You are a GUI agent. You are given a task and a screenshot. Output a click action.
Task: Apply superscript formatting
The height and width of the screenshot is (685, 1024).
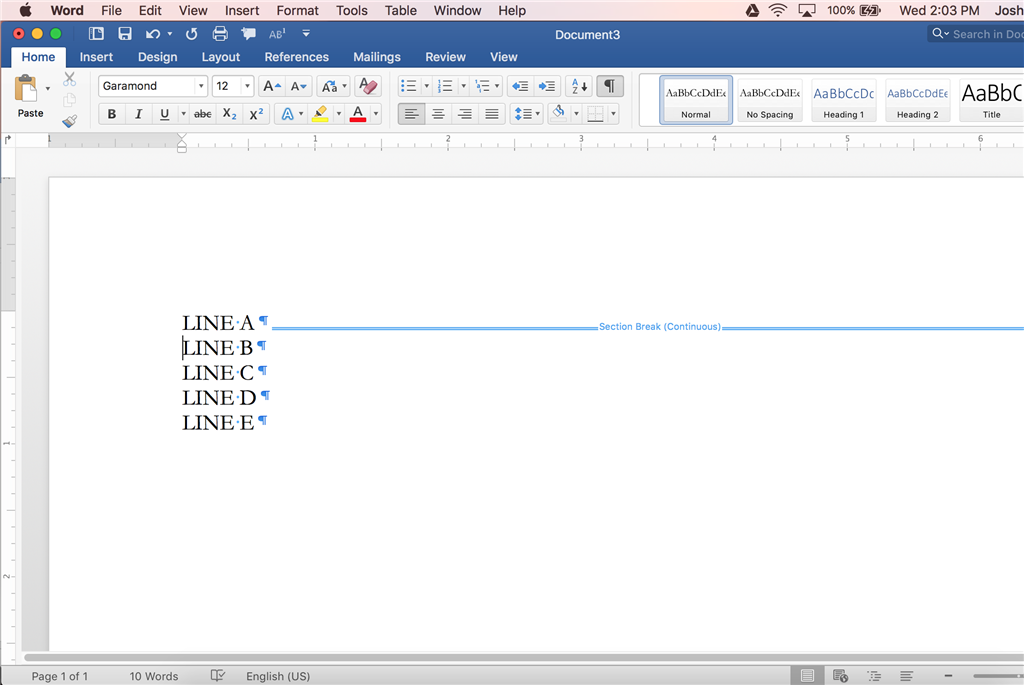coord(256,114)
